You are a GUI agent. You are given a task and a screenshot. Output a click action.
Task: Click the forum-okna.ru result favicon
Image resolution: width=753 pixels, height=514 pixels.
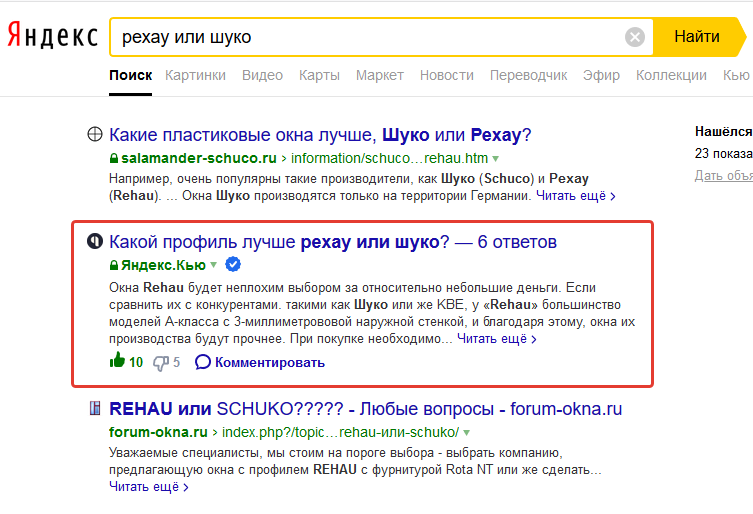[95, 408]
